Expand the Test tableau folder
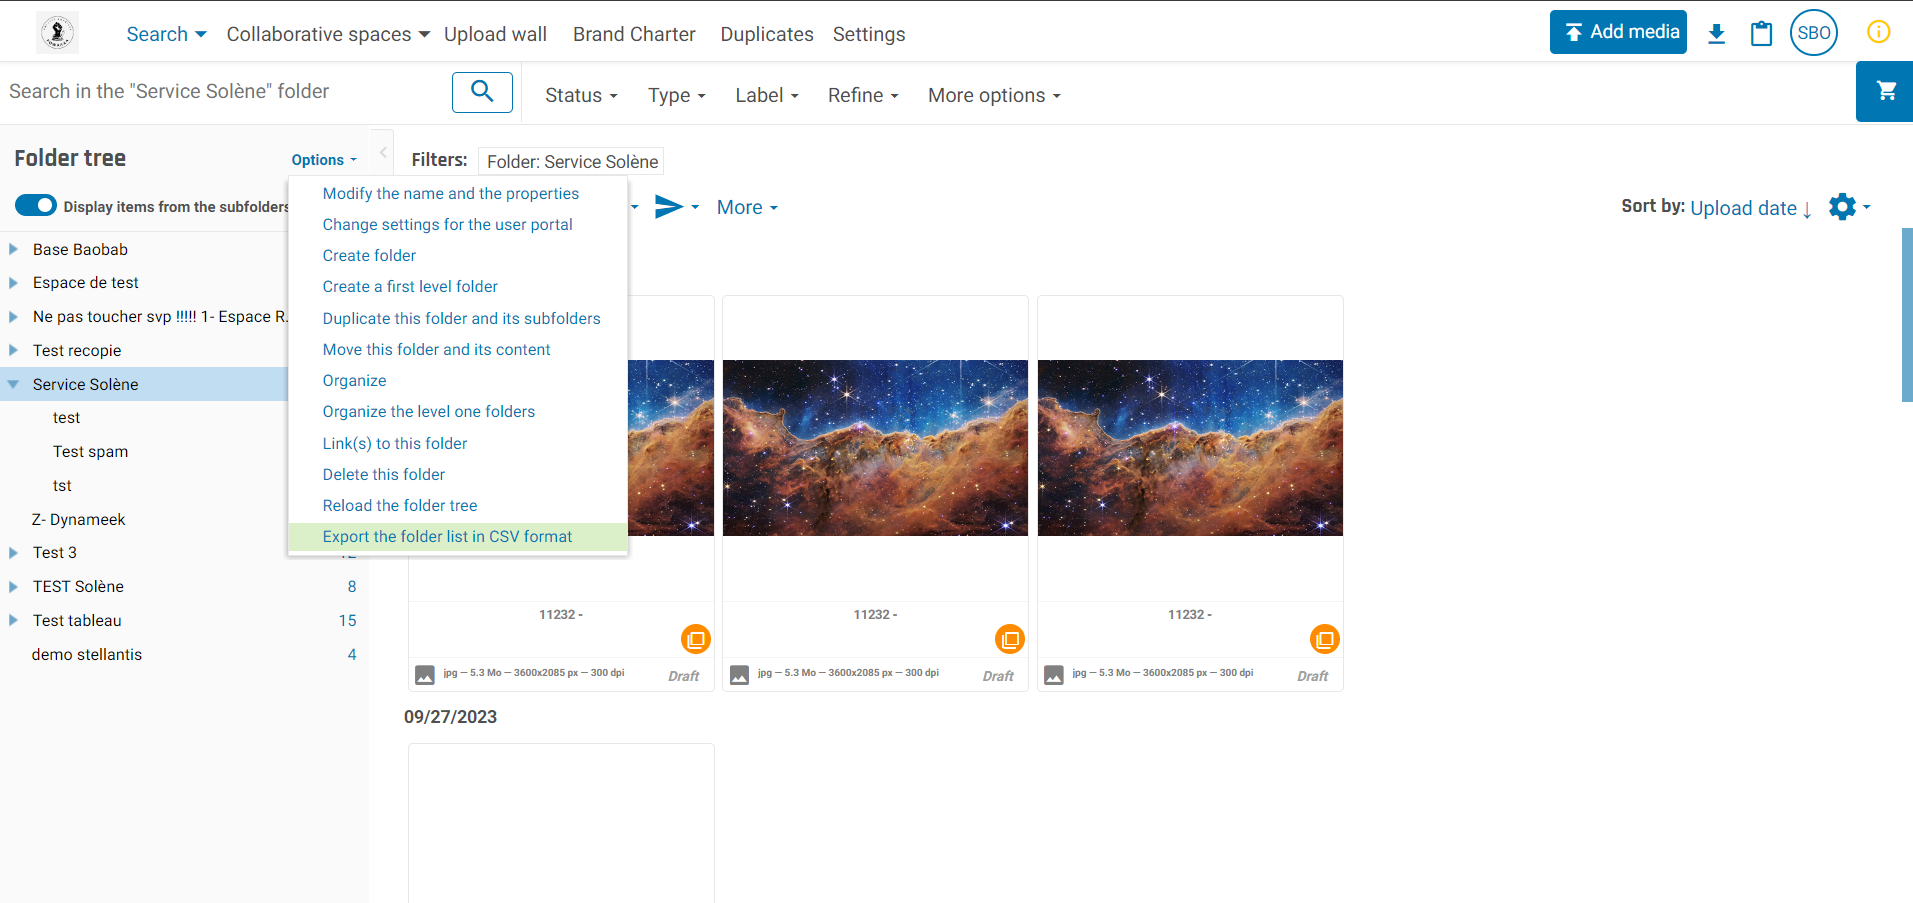1913x903 pixels. pos(13,620)
